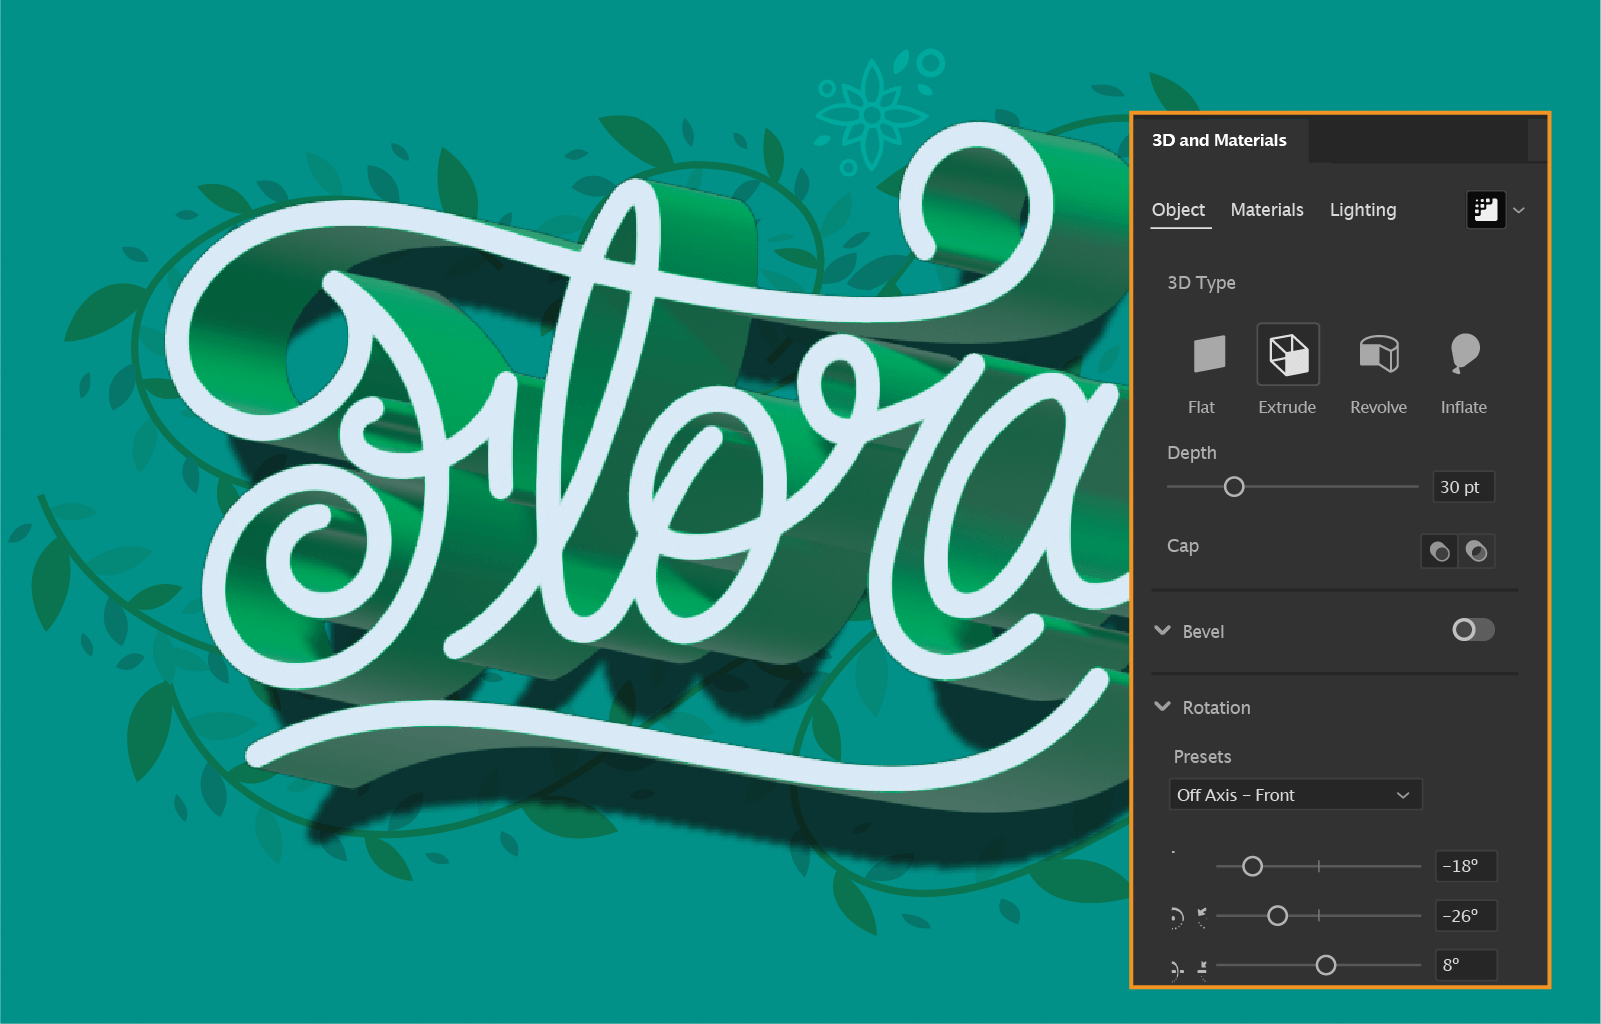Click the 3D and Materials panel title
This screenshot has height=1024, width=1601.
1219,140
